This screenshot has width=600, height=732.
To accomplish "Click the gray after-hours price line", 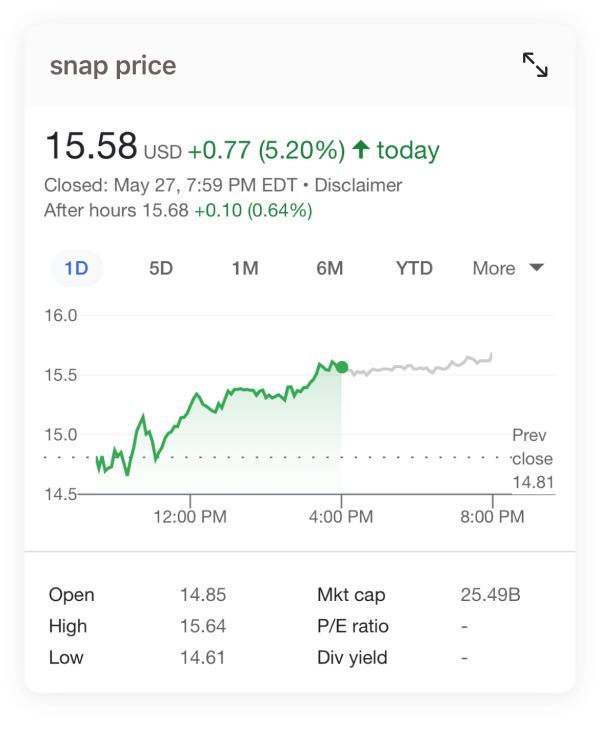I will 416,368.
